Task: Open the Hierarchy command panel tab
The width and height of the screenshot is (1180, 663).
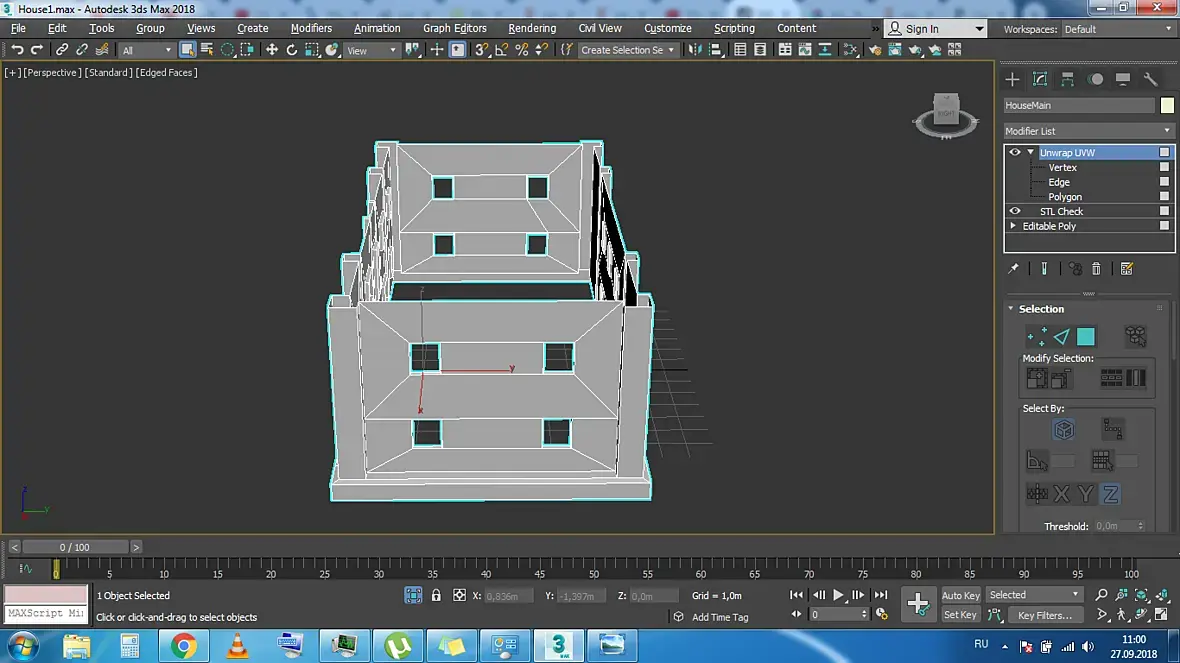Action: [1067, 79]
